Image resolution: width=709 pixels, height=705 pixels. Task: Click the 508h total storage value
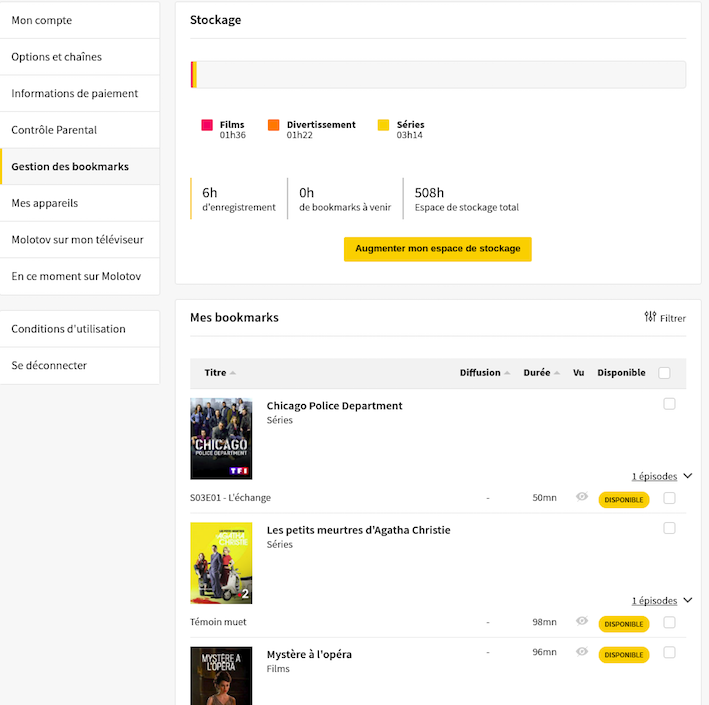click(x=429, y=193)
